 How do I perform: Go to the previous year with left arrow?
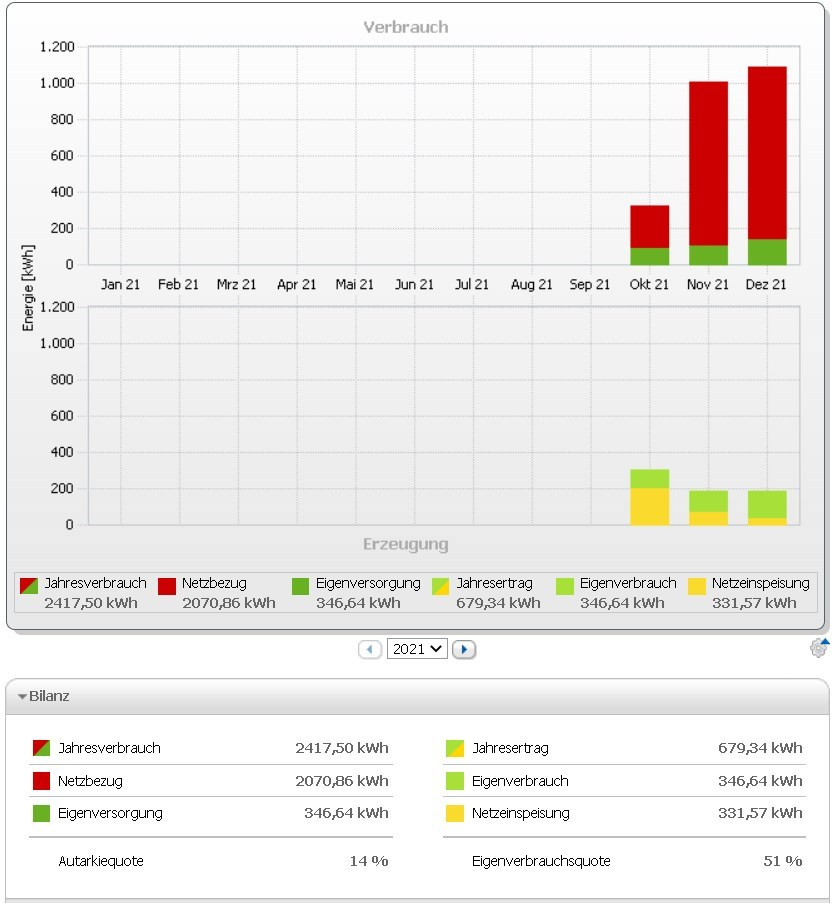(x=370, y=650)
